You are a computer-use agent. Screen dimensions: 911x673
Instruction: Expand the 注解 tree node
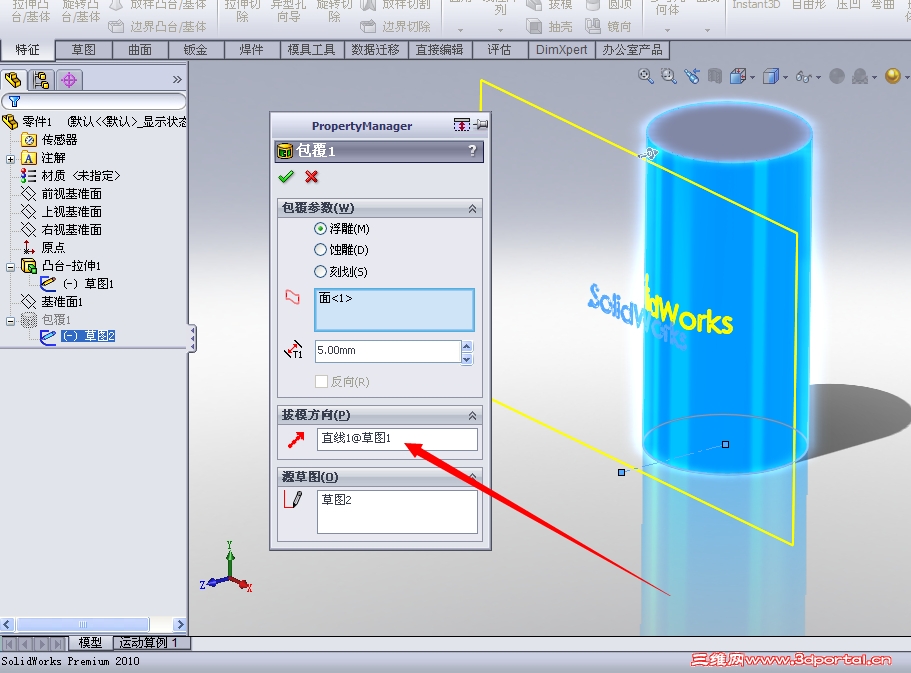10,158
